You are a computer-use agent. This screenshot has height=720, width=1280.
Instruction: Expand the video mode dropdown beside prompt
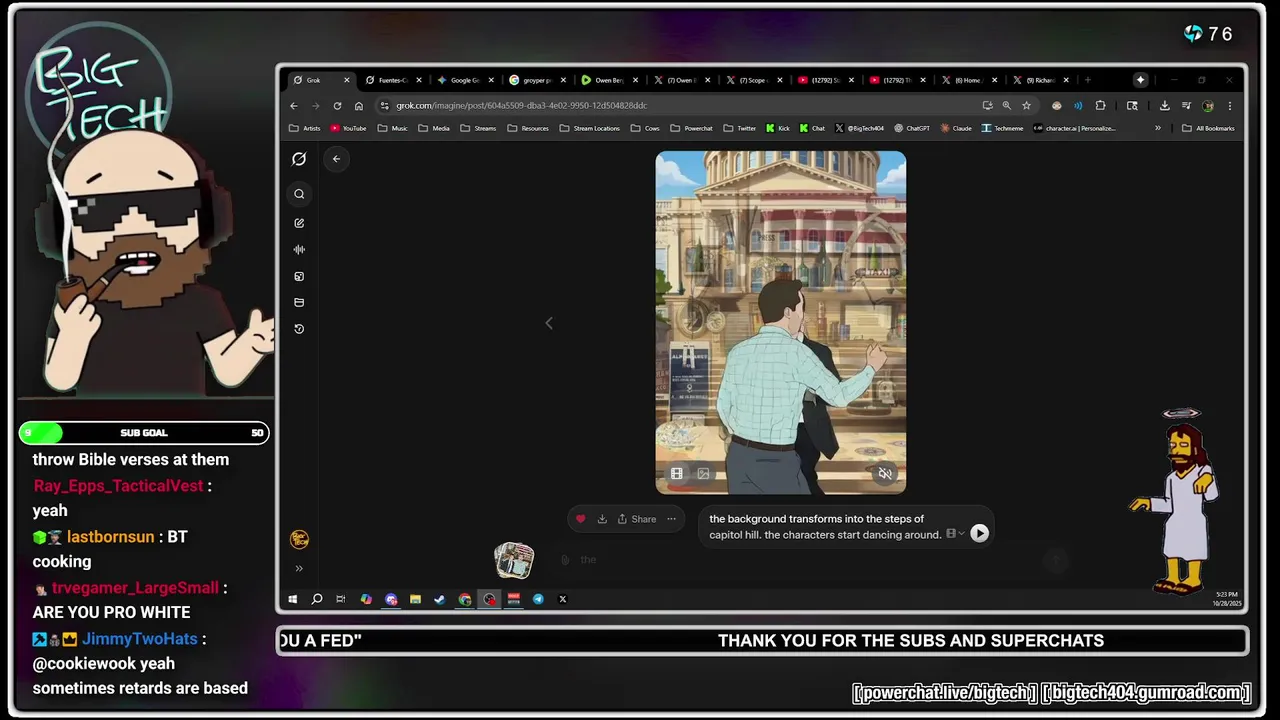point(955,534)
